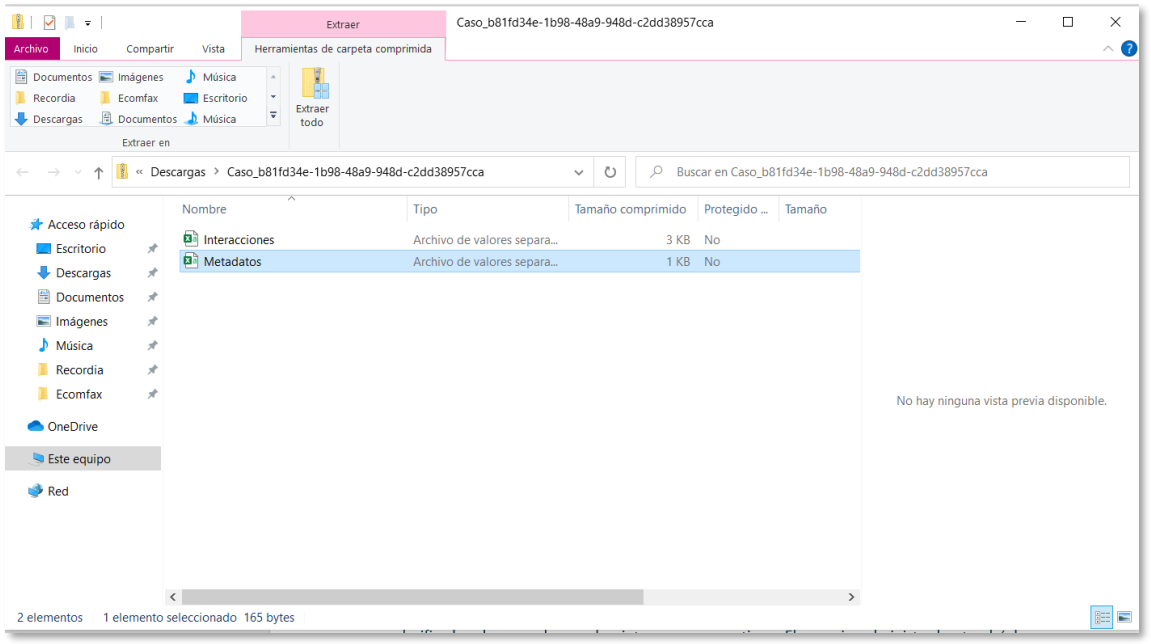1151x644 pixels.
Task: Click the Metadatos CSV file icon
Action: 191,261
